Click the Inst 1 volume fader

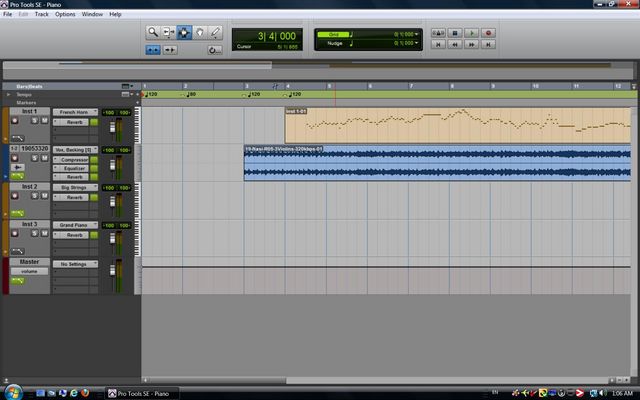(x=112, y=128)
